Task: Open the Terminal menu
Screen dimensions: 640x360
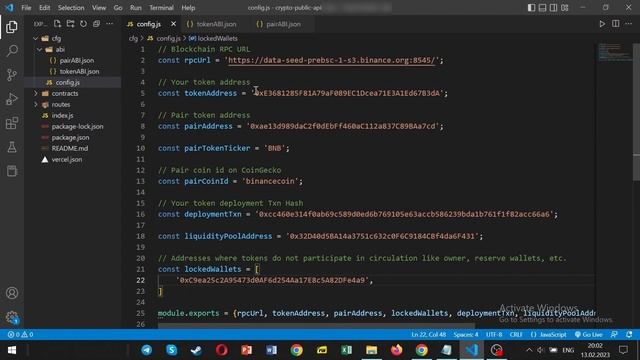Action: pyautogui.click(x=161, y=8)
